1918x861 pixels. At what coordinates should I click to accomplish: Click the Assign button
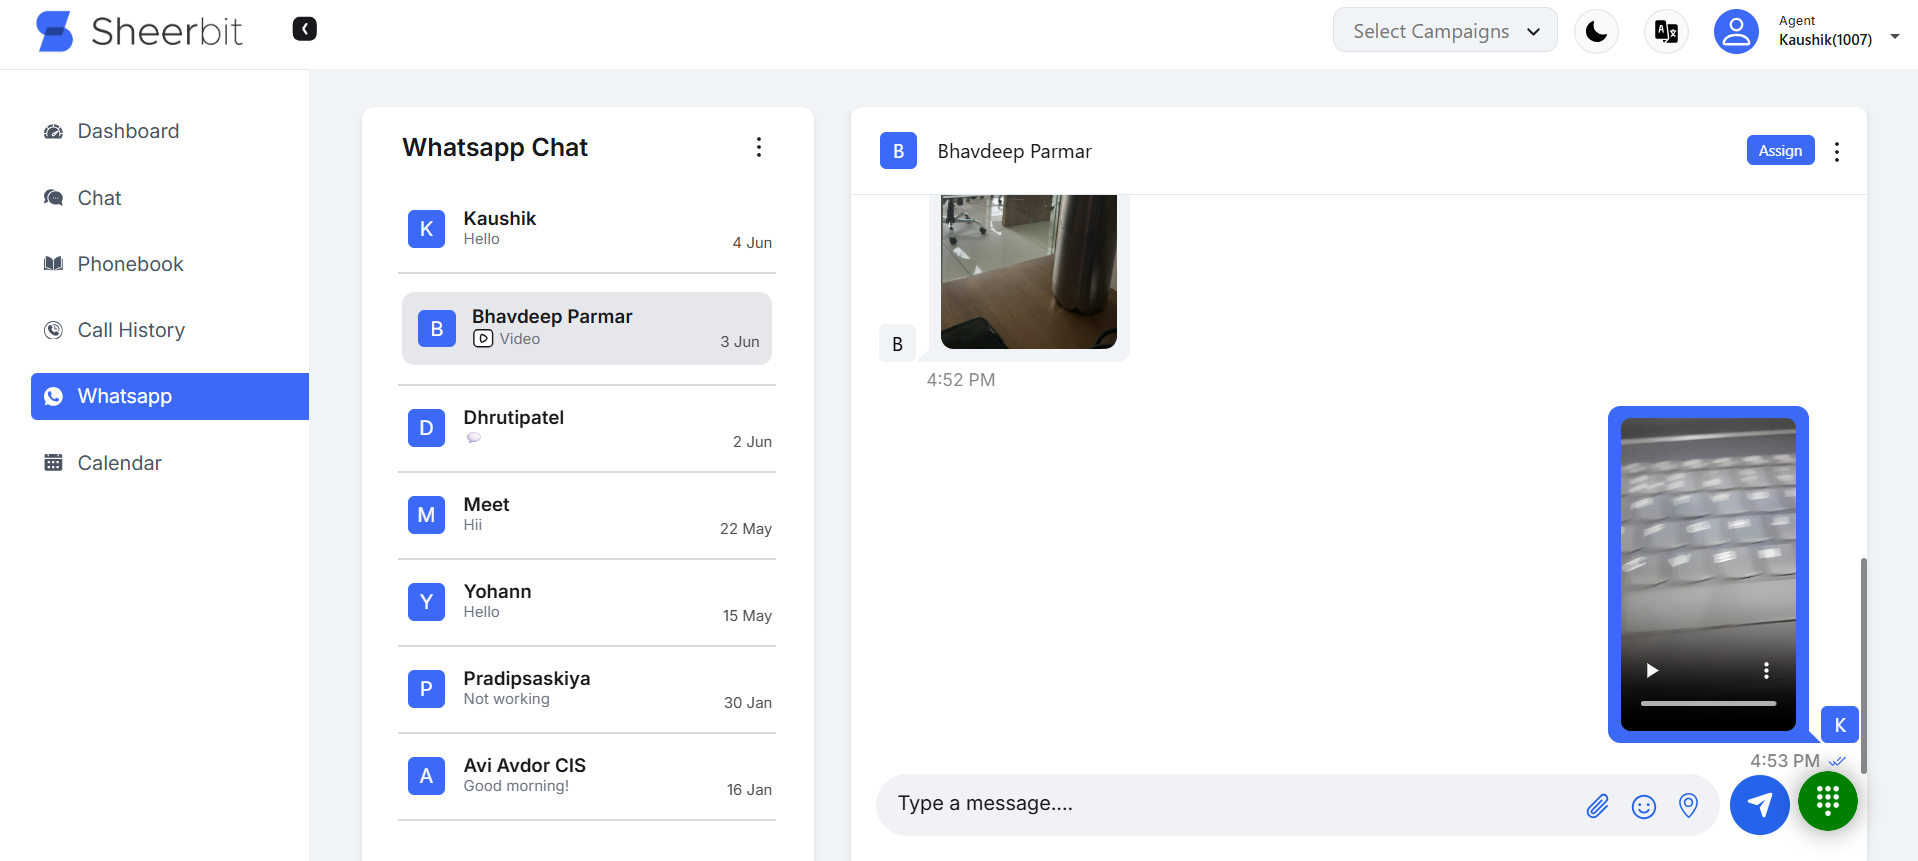point(1780,150)
